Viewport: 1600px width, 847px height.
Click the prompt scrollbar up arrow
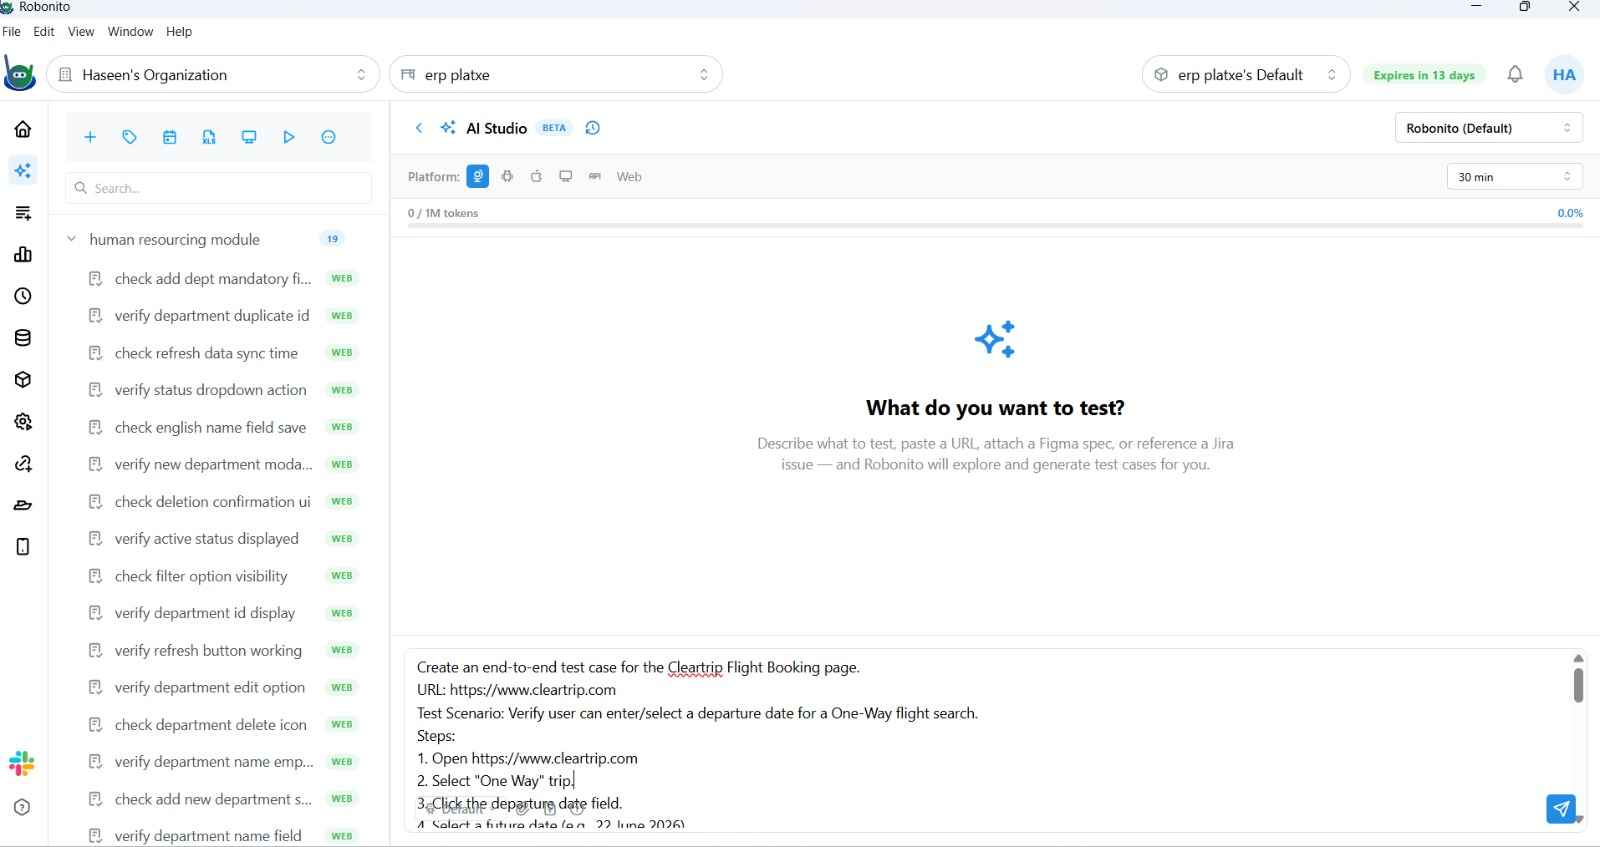pos(1578,658)
